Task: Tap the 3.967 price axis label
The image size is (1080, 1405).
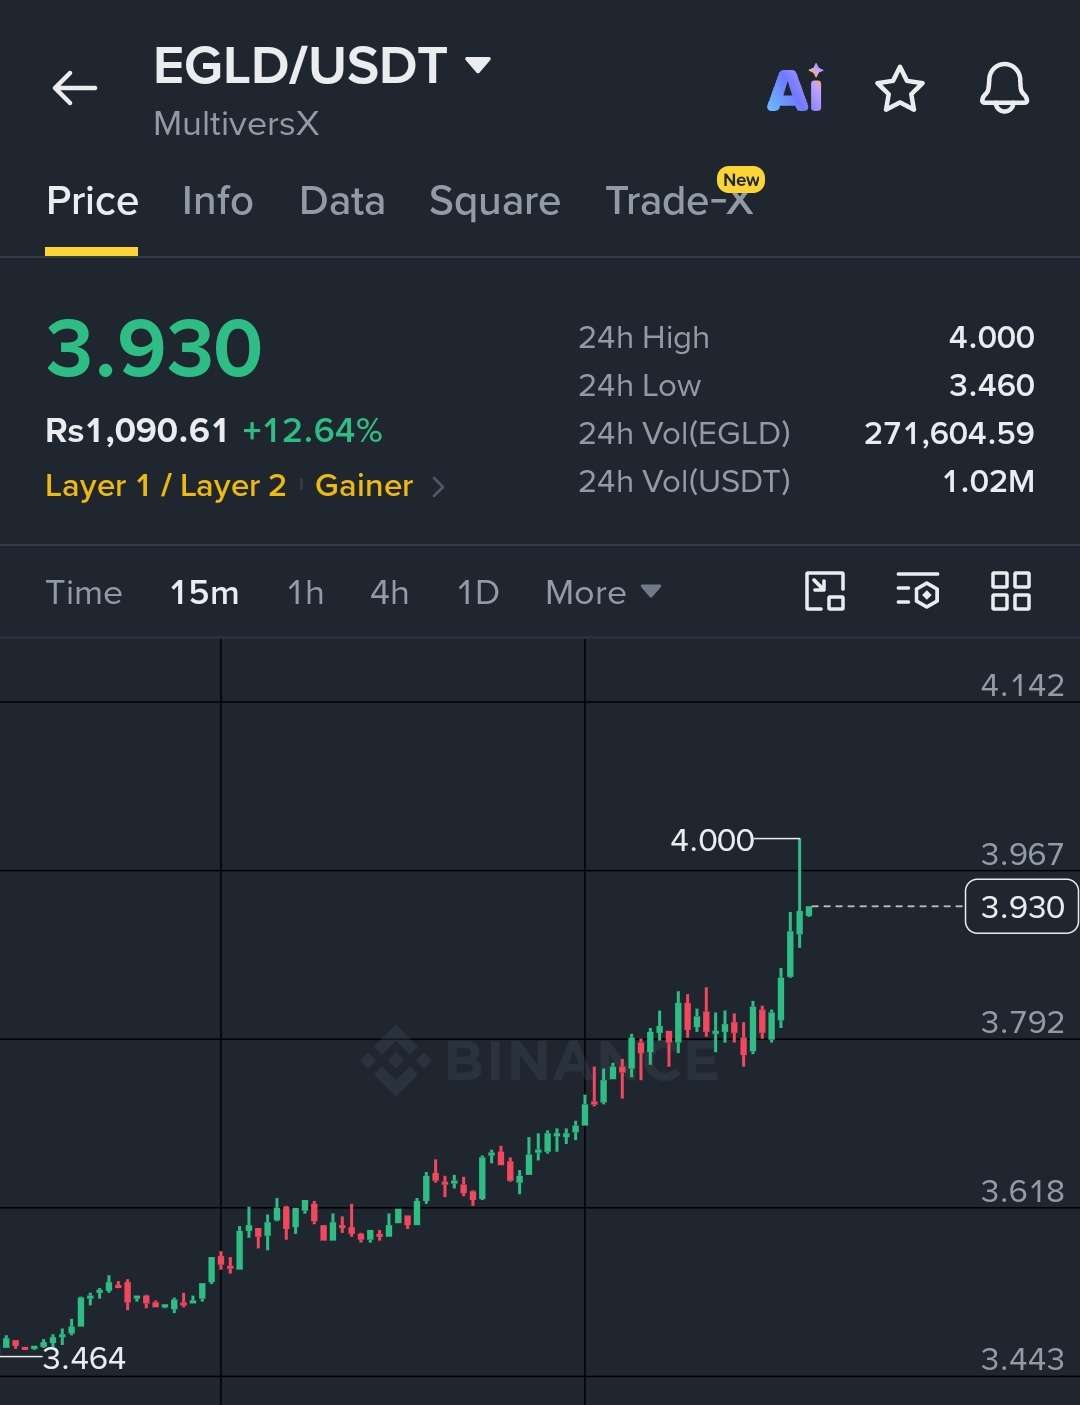Action: click(1022, 854)
